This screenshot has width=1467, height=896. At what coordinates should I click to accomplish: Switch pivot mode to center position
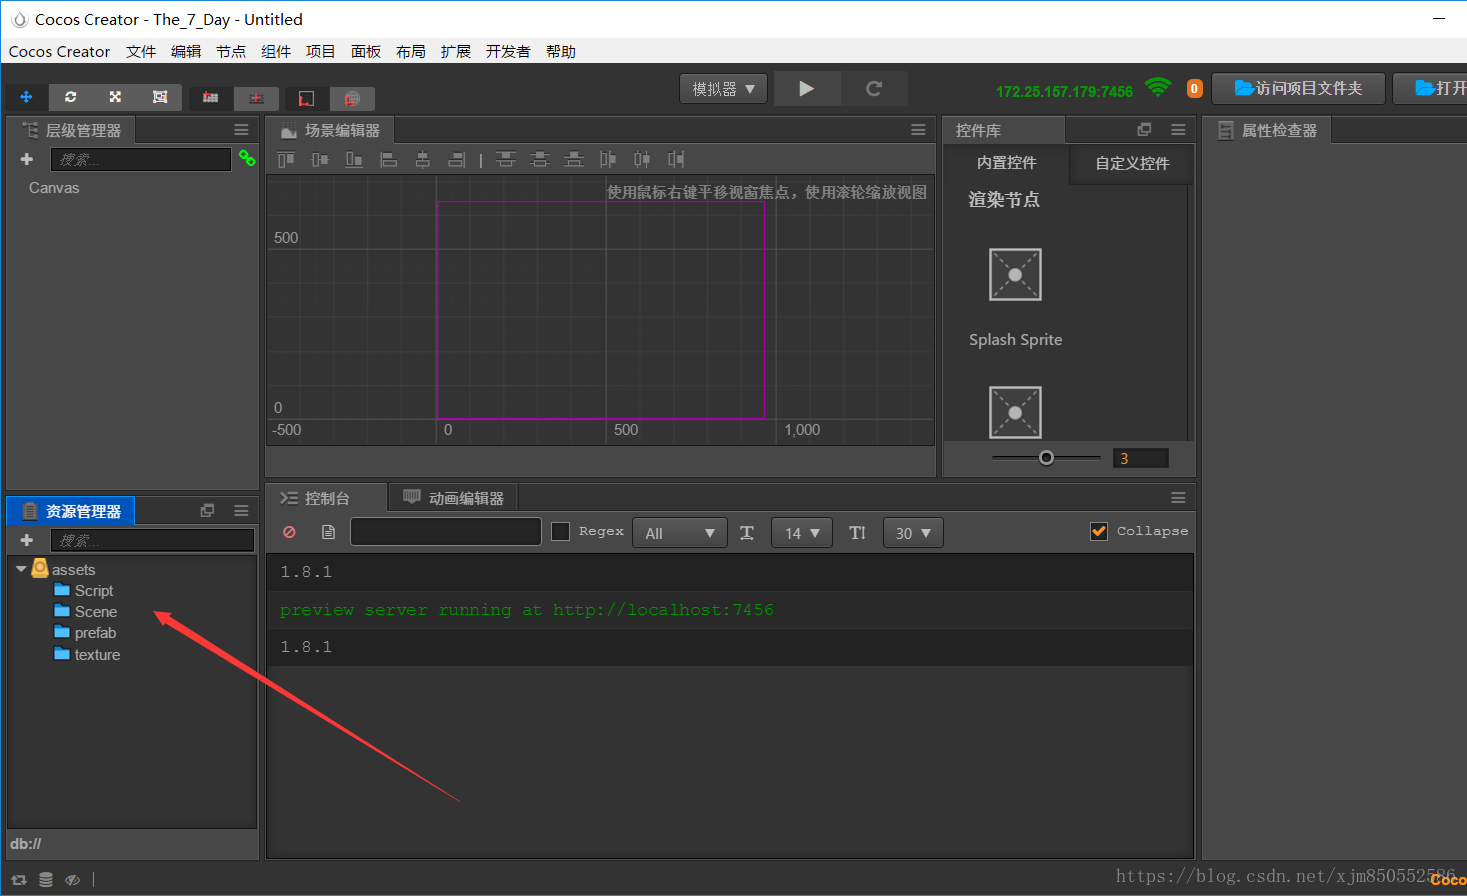point(256,98)
